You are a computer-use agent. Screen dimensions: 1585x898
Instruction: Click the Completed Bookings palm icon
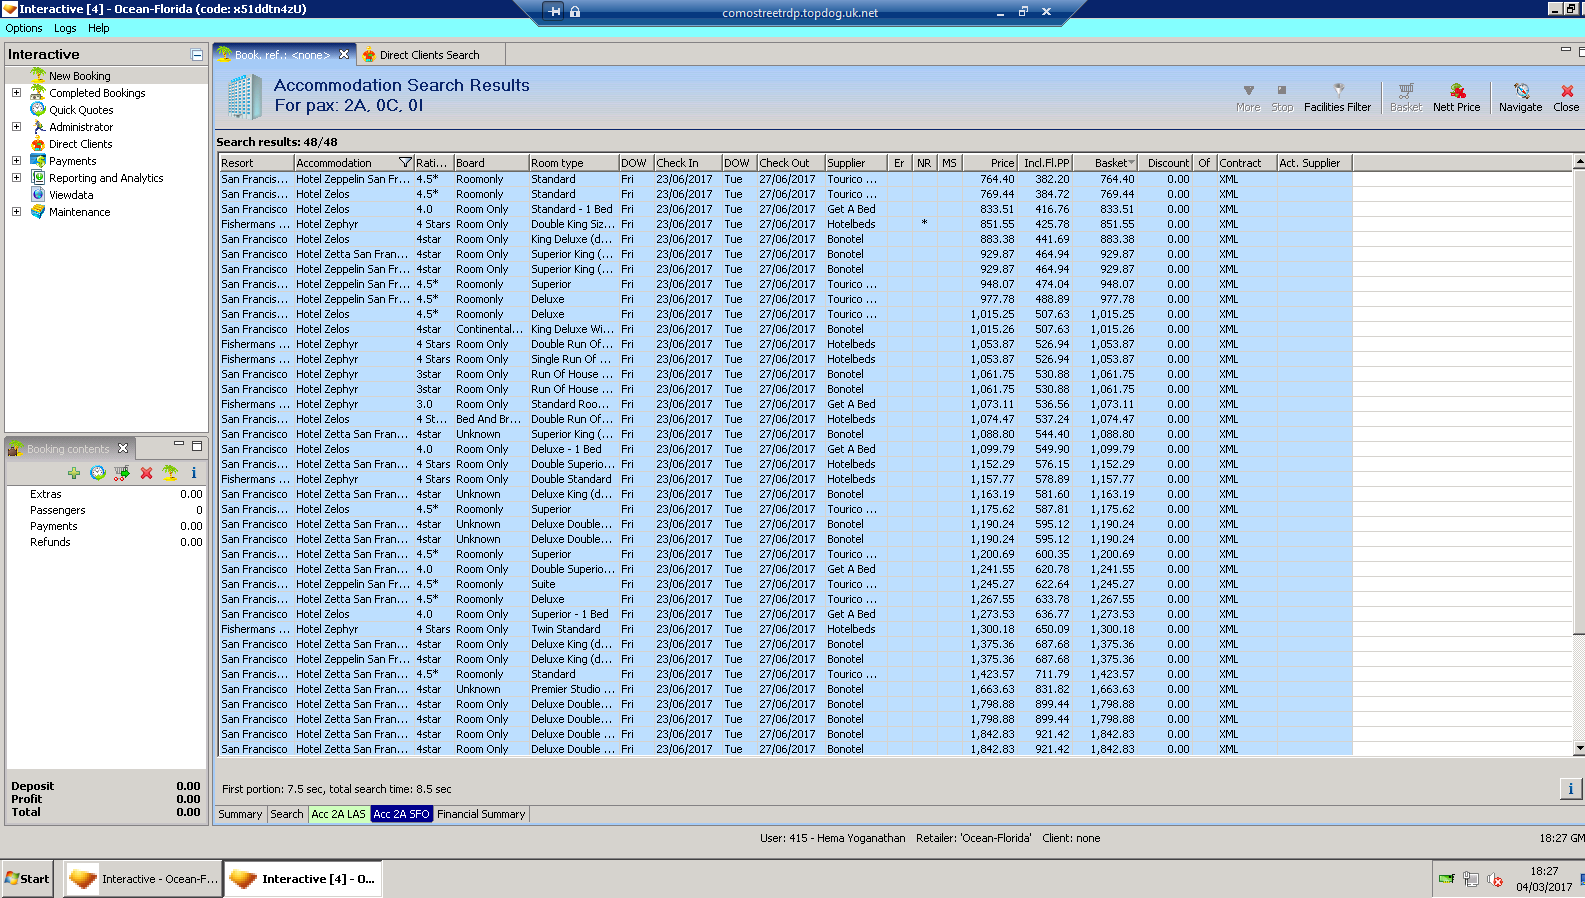tap(38, 93)
